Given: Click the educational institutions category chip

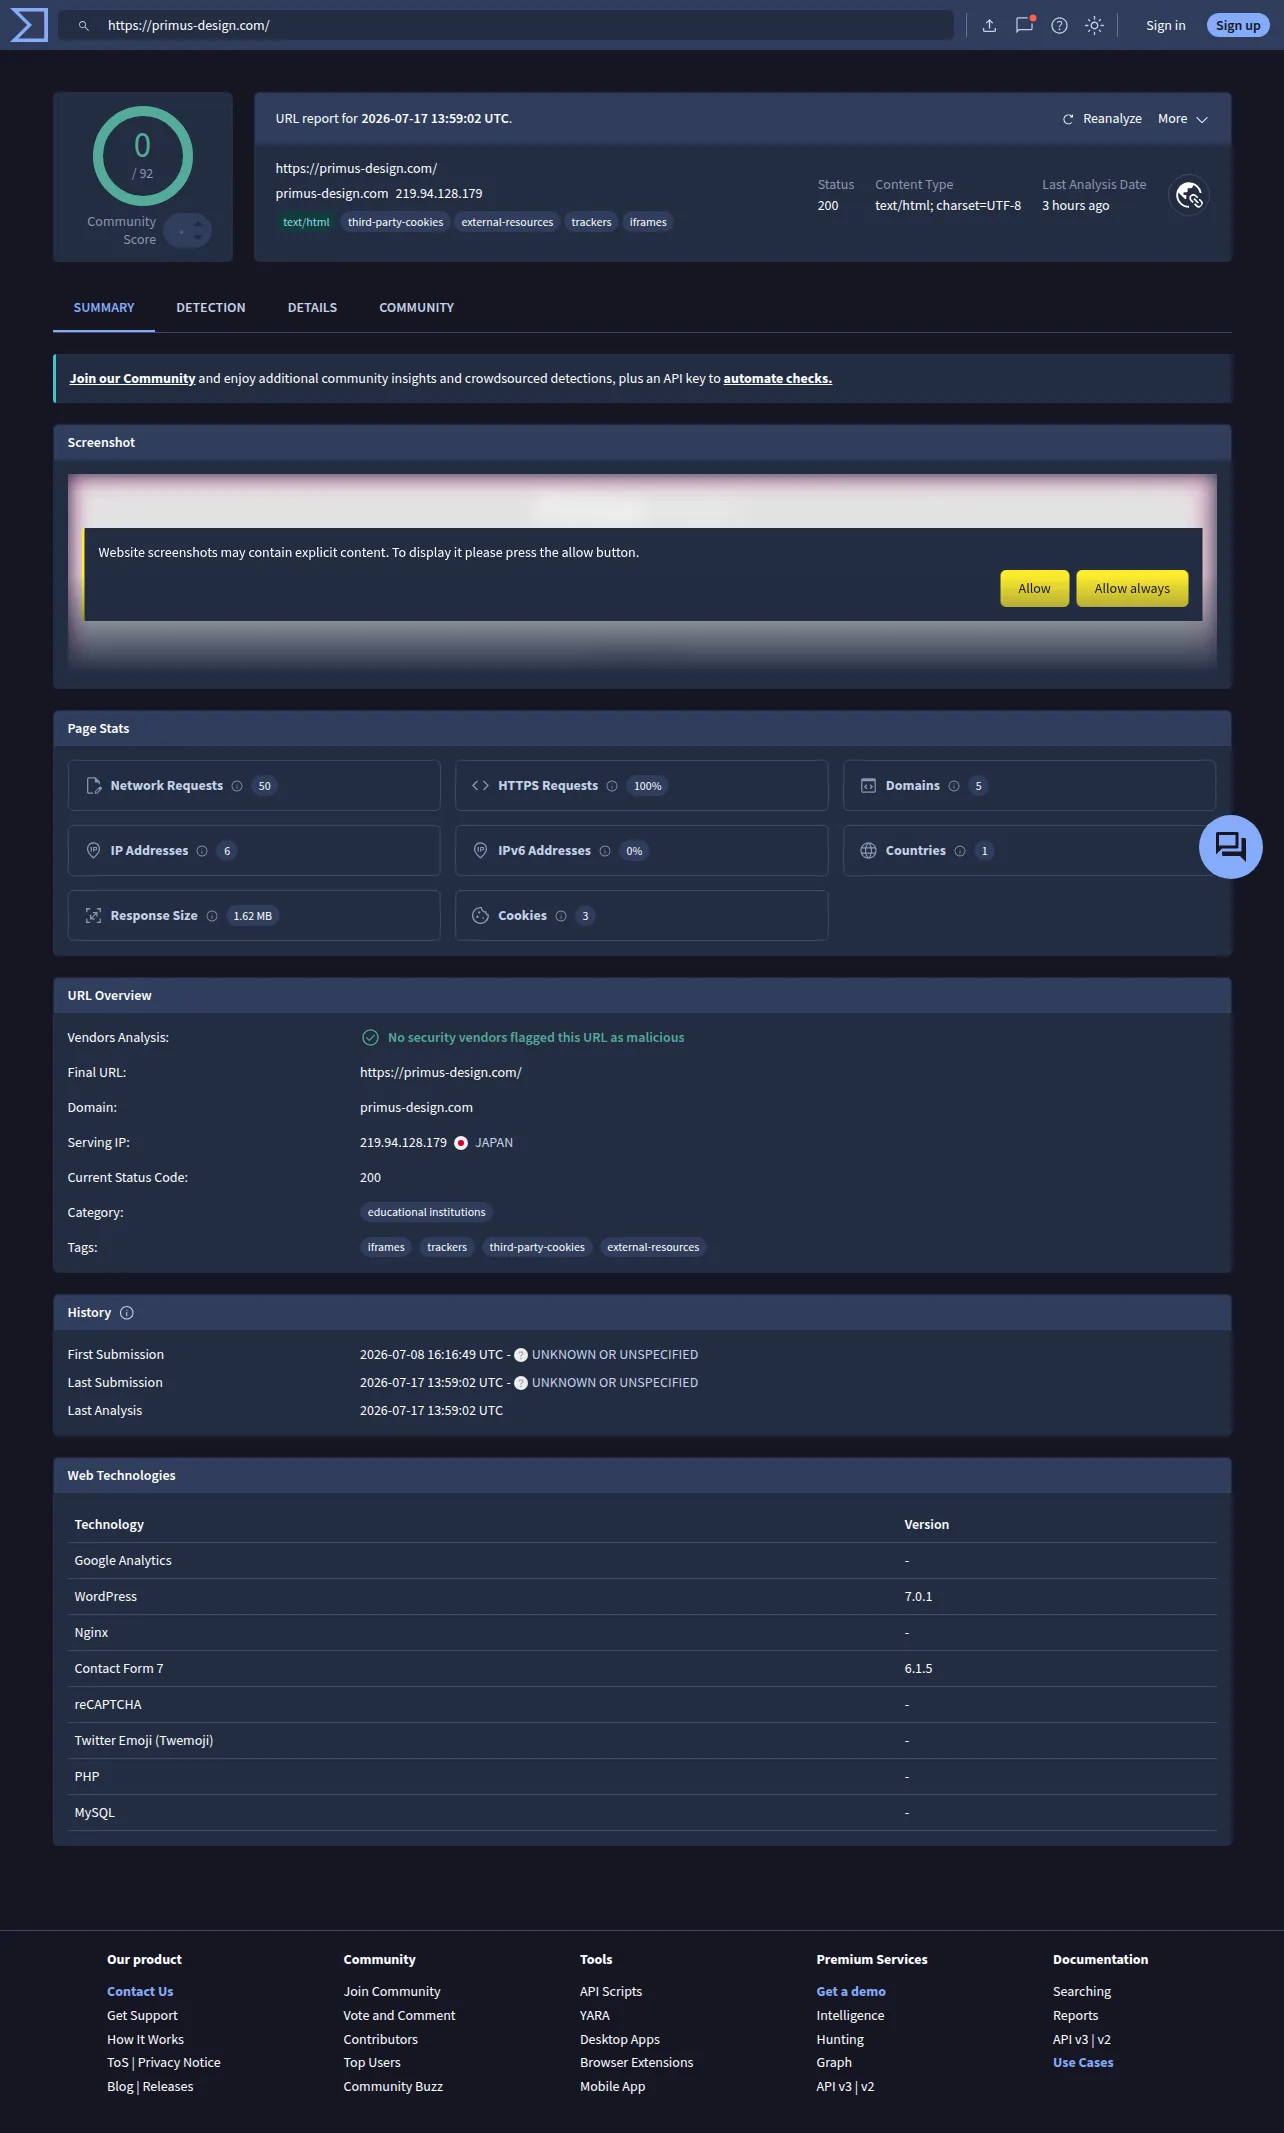Looking at the screenshot, I should point(426,1213).
